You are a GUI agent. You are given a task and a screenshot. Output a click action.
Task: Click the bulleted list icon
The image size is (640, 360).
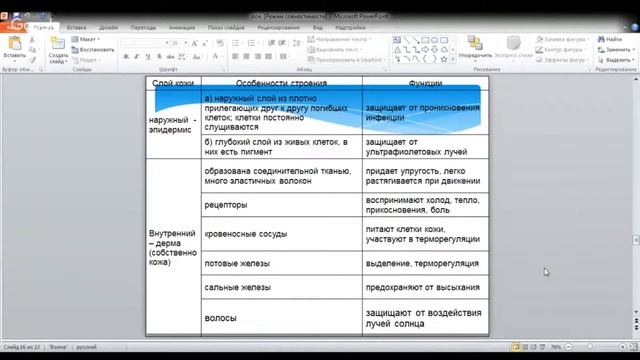point(236,43)
